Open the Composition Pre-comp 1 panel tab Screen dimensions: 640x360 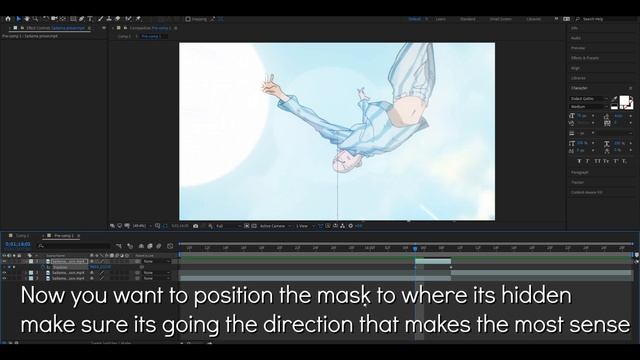click(150, 28)
